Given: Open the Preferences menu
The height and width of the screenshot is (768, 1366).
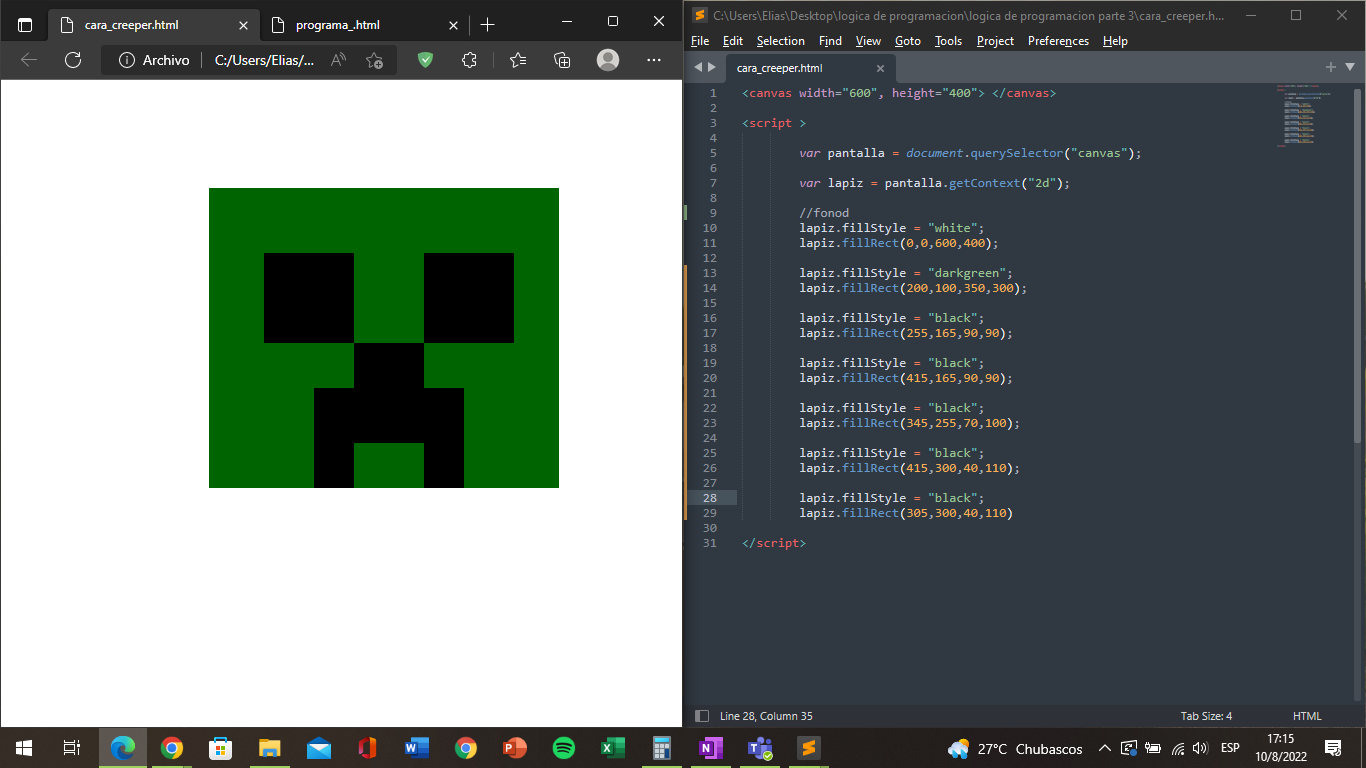Looking at the screenshot, I should tap(1058, 41).
